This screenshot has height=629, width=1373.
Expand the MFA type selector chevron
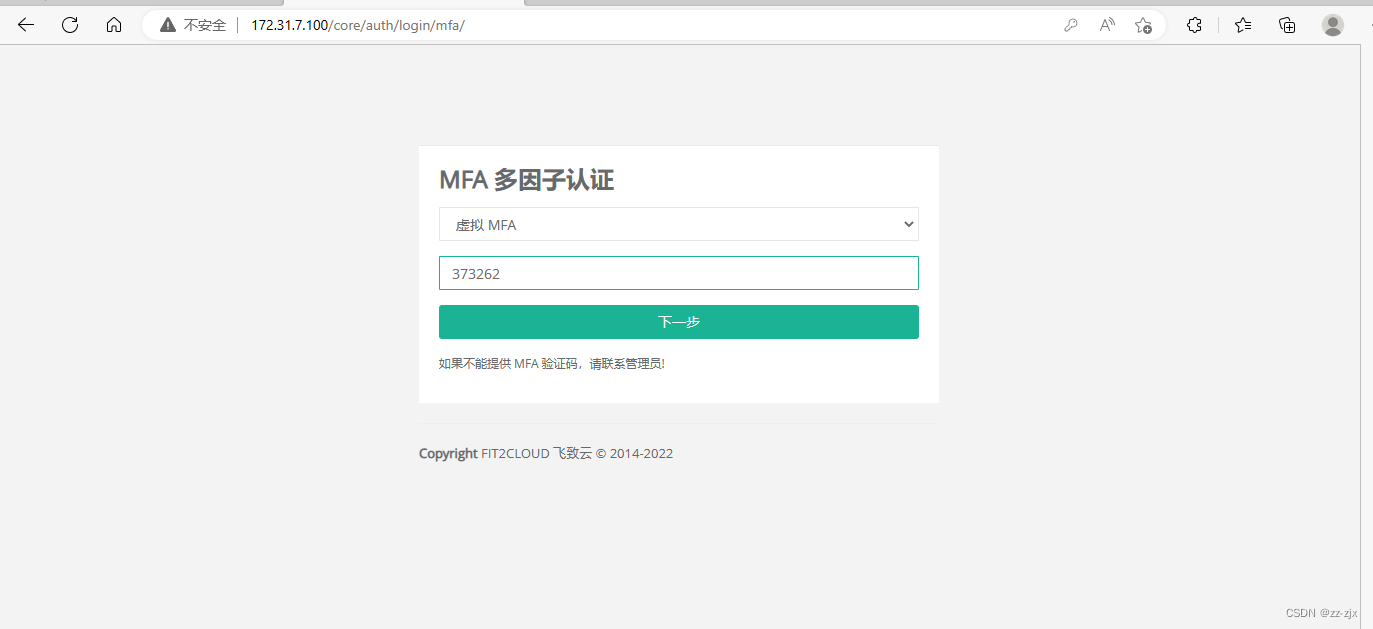click(x=907, y=224)
